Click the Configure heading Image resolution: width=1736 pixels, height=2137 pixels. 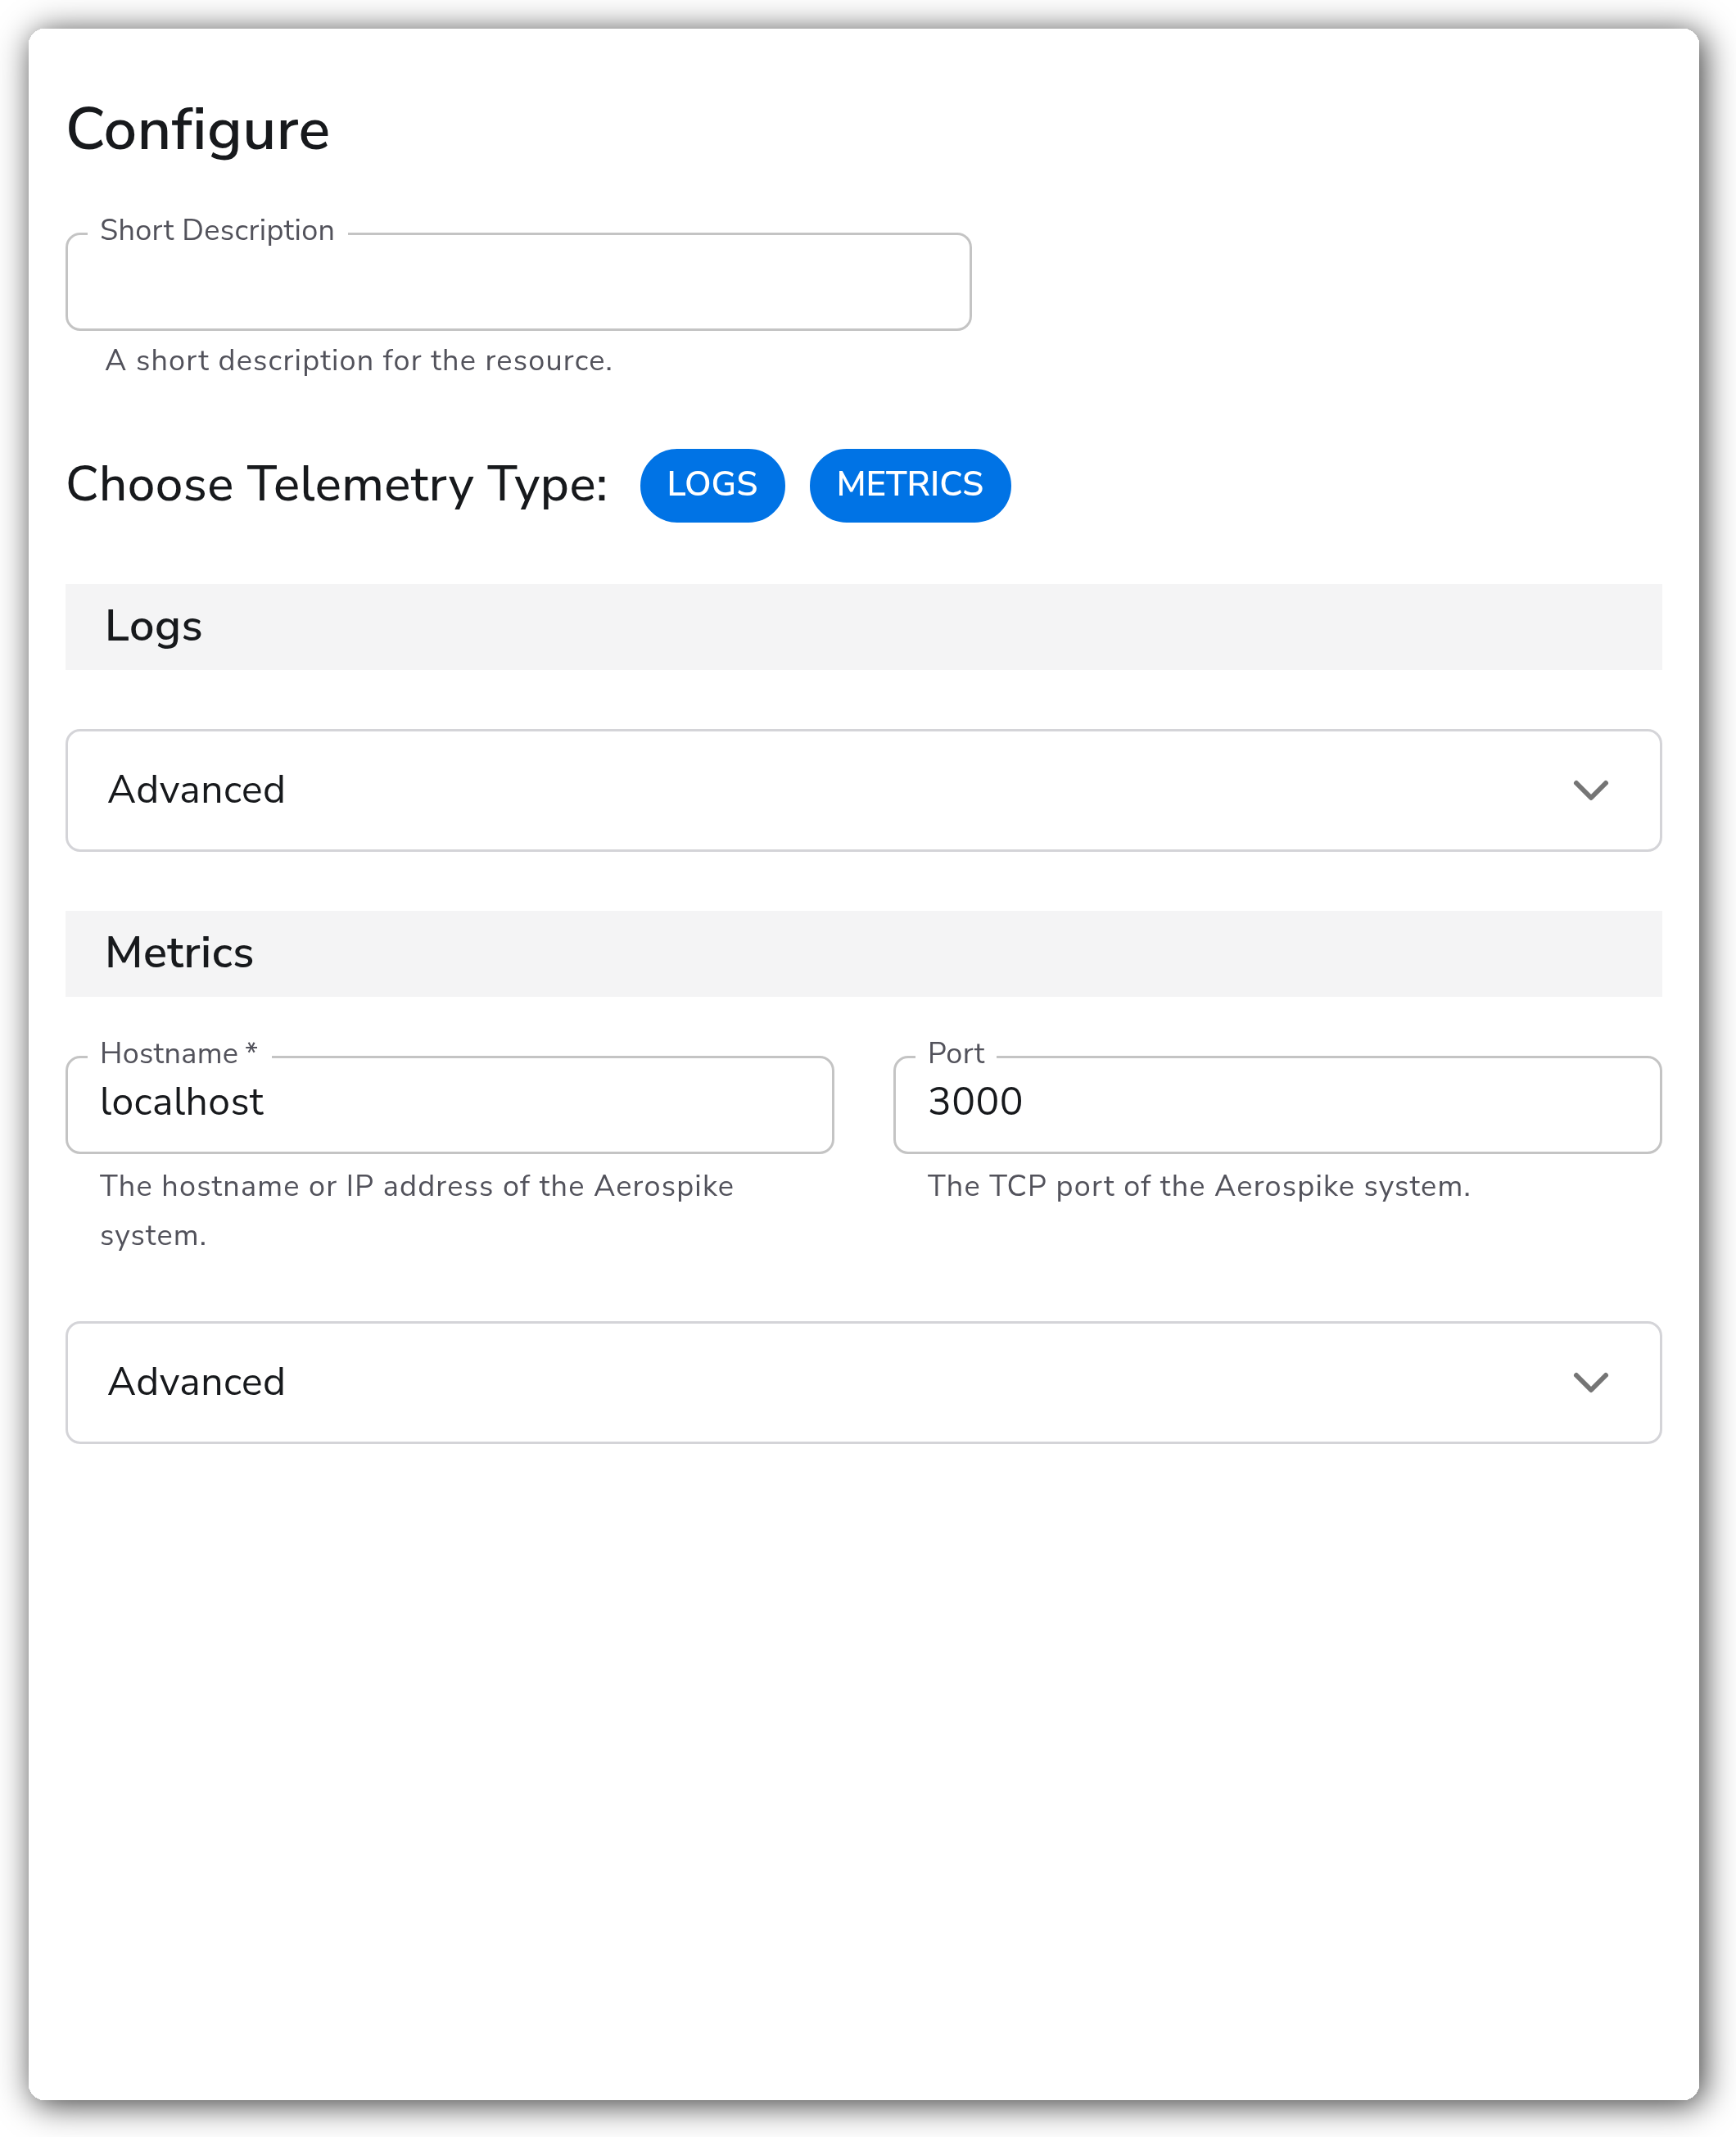198,130
